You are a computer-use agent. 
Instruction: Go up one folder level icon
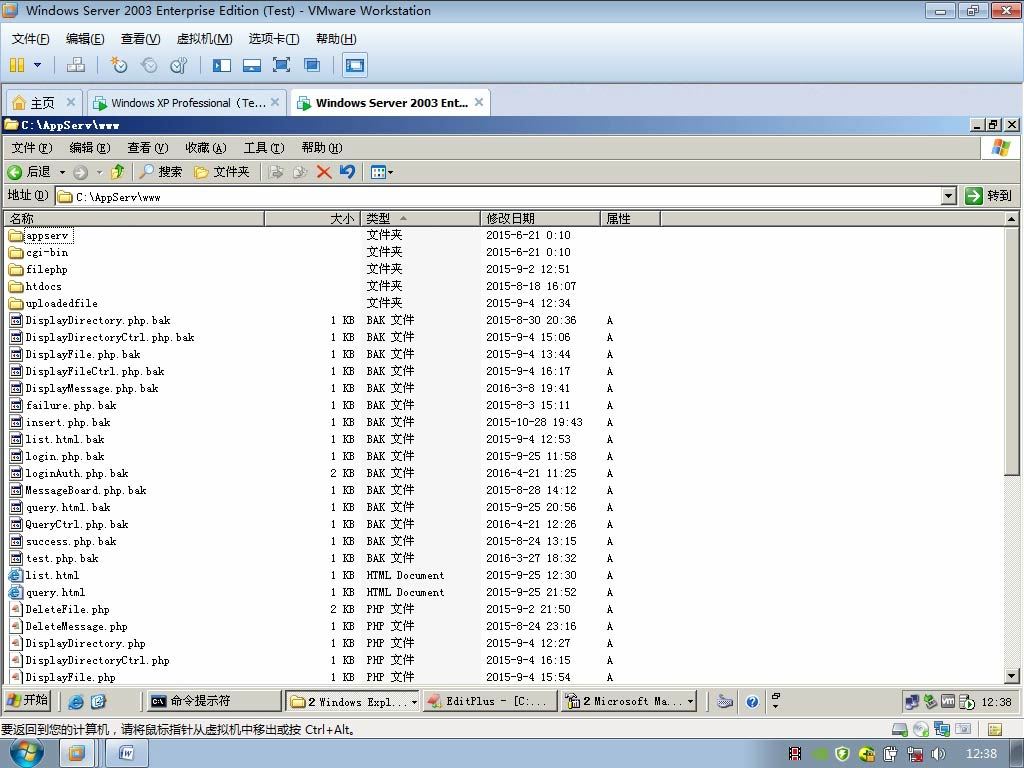click(118, 172)
